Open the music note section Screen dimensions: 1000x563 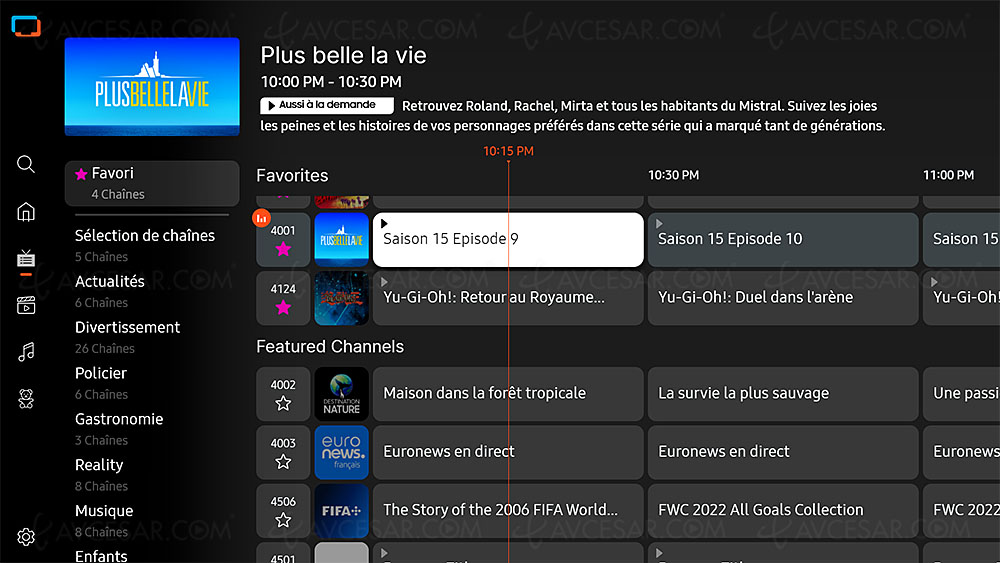click(26, 352)
